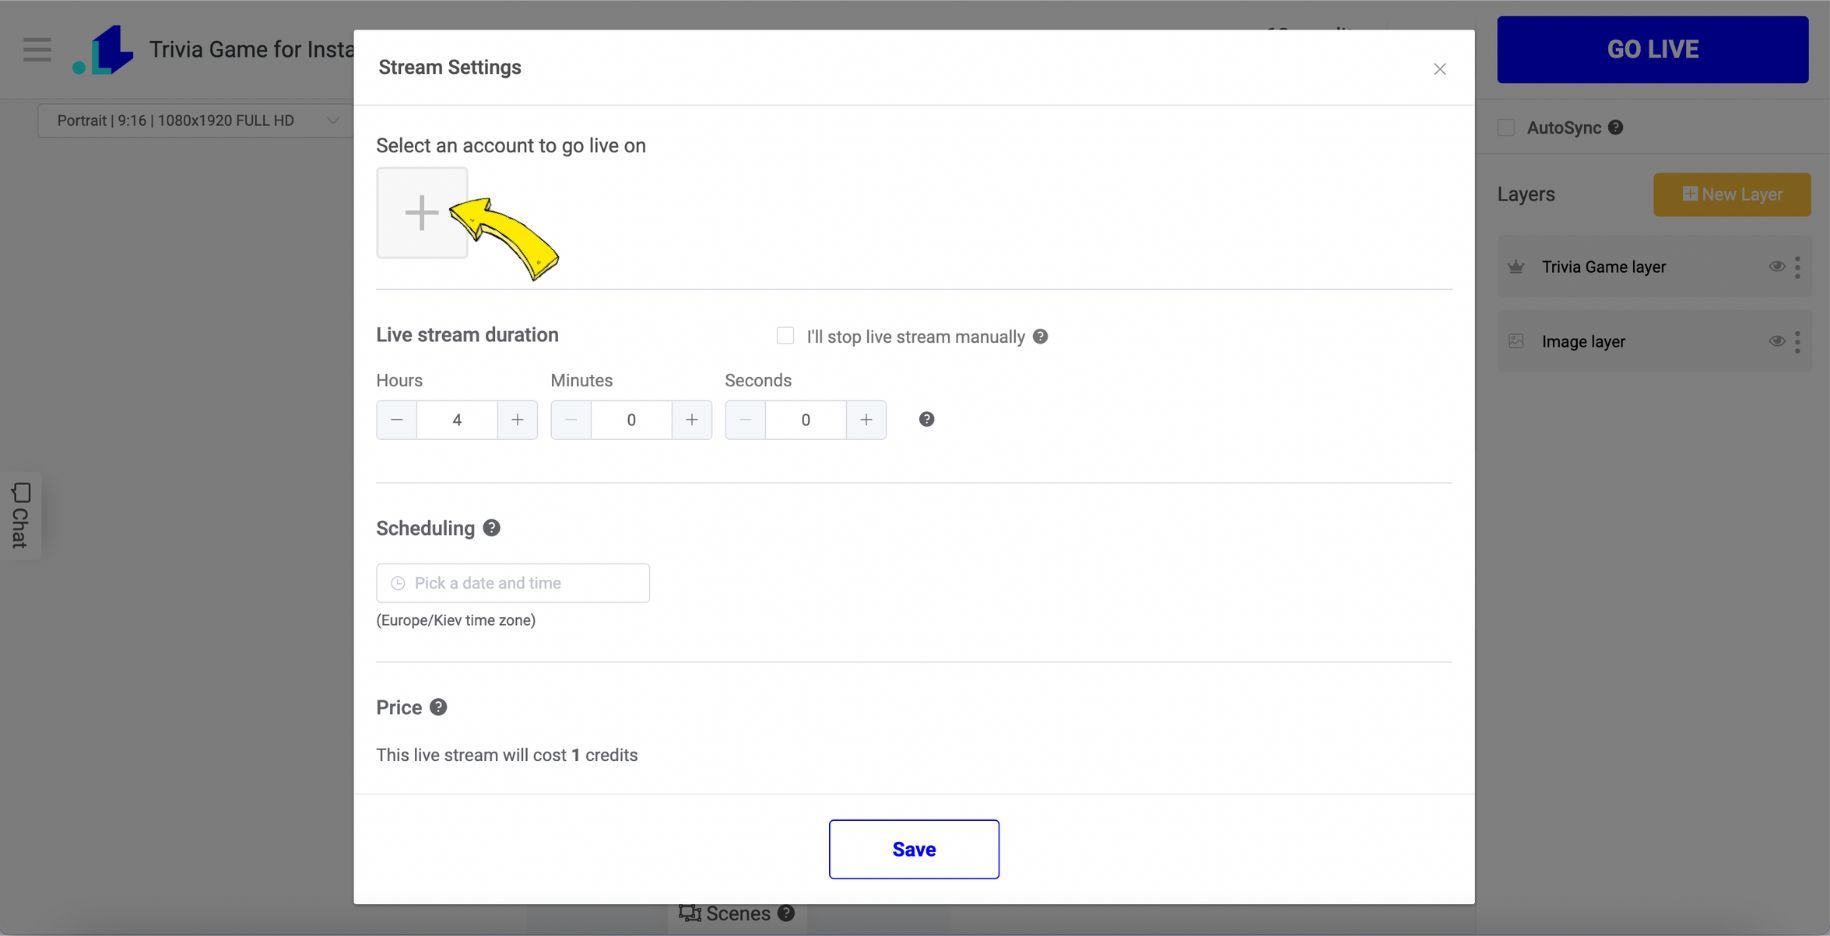Open Trivia Game layer options menu

click(x=1797, y=267)
